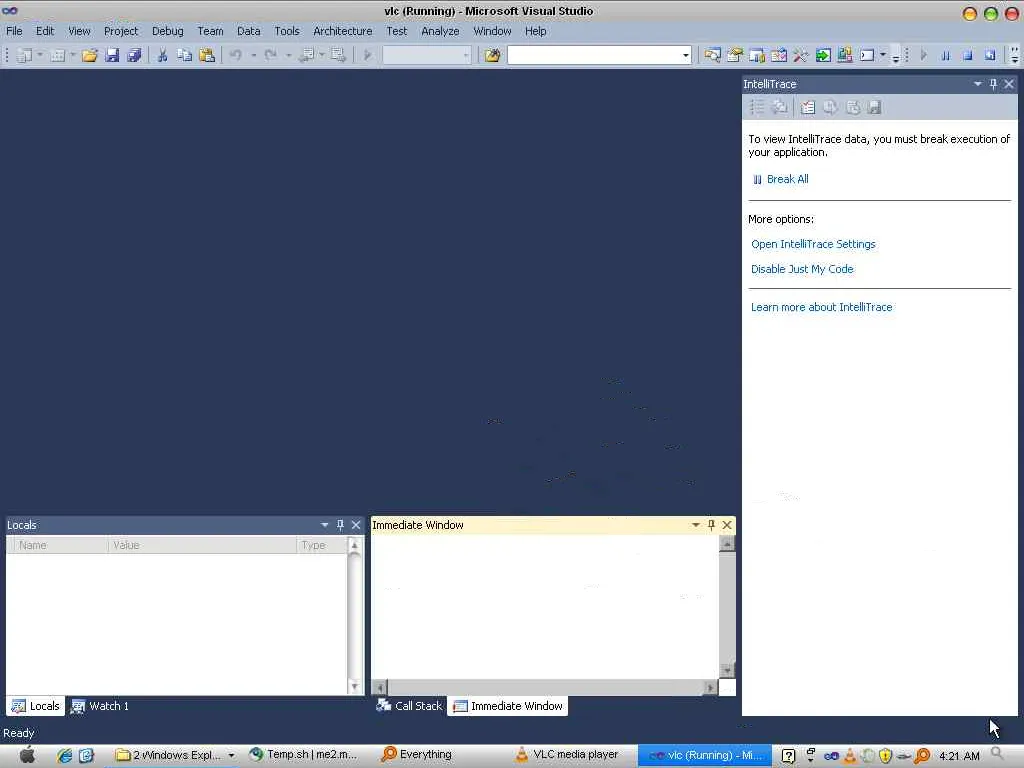Image resolution: width=1024 pixels, height=768 pixels.
Task: Click the Save floppy disk icon
Action: pyautogui.click(x=112, y=56)
